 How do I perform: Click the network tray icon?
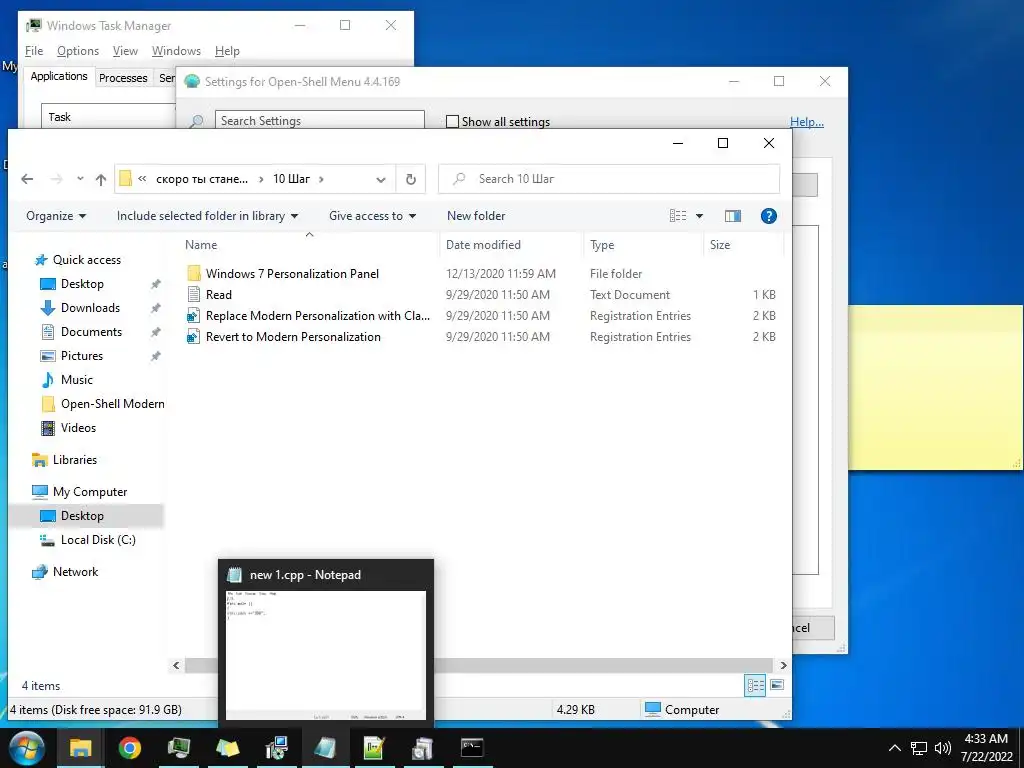point(919,748)
